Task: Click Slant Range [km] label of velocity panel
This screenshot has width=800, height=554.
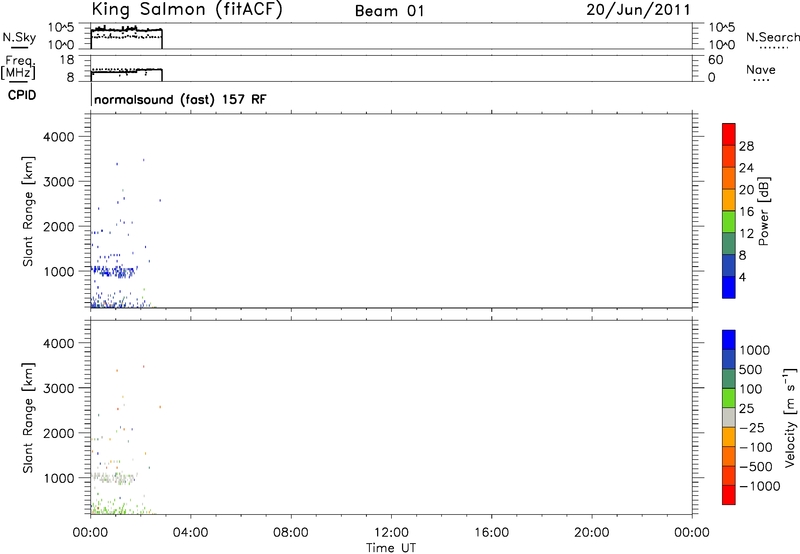Action: pyautogui.click(x=29, y=418)
